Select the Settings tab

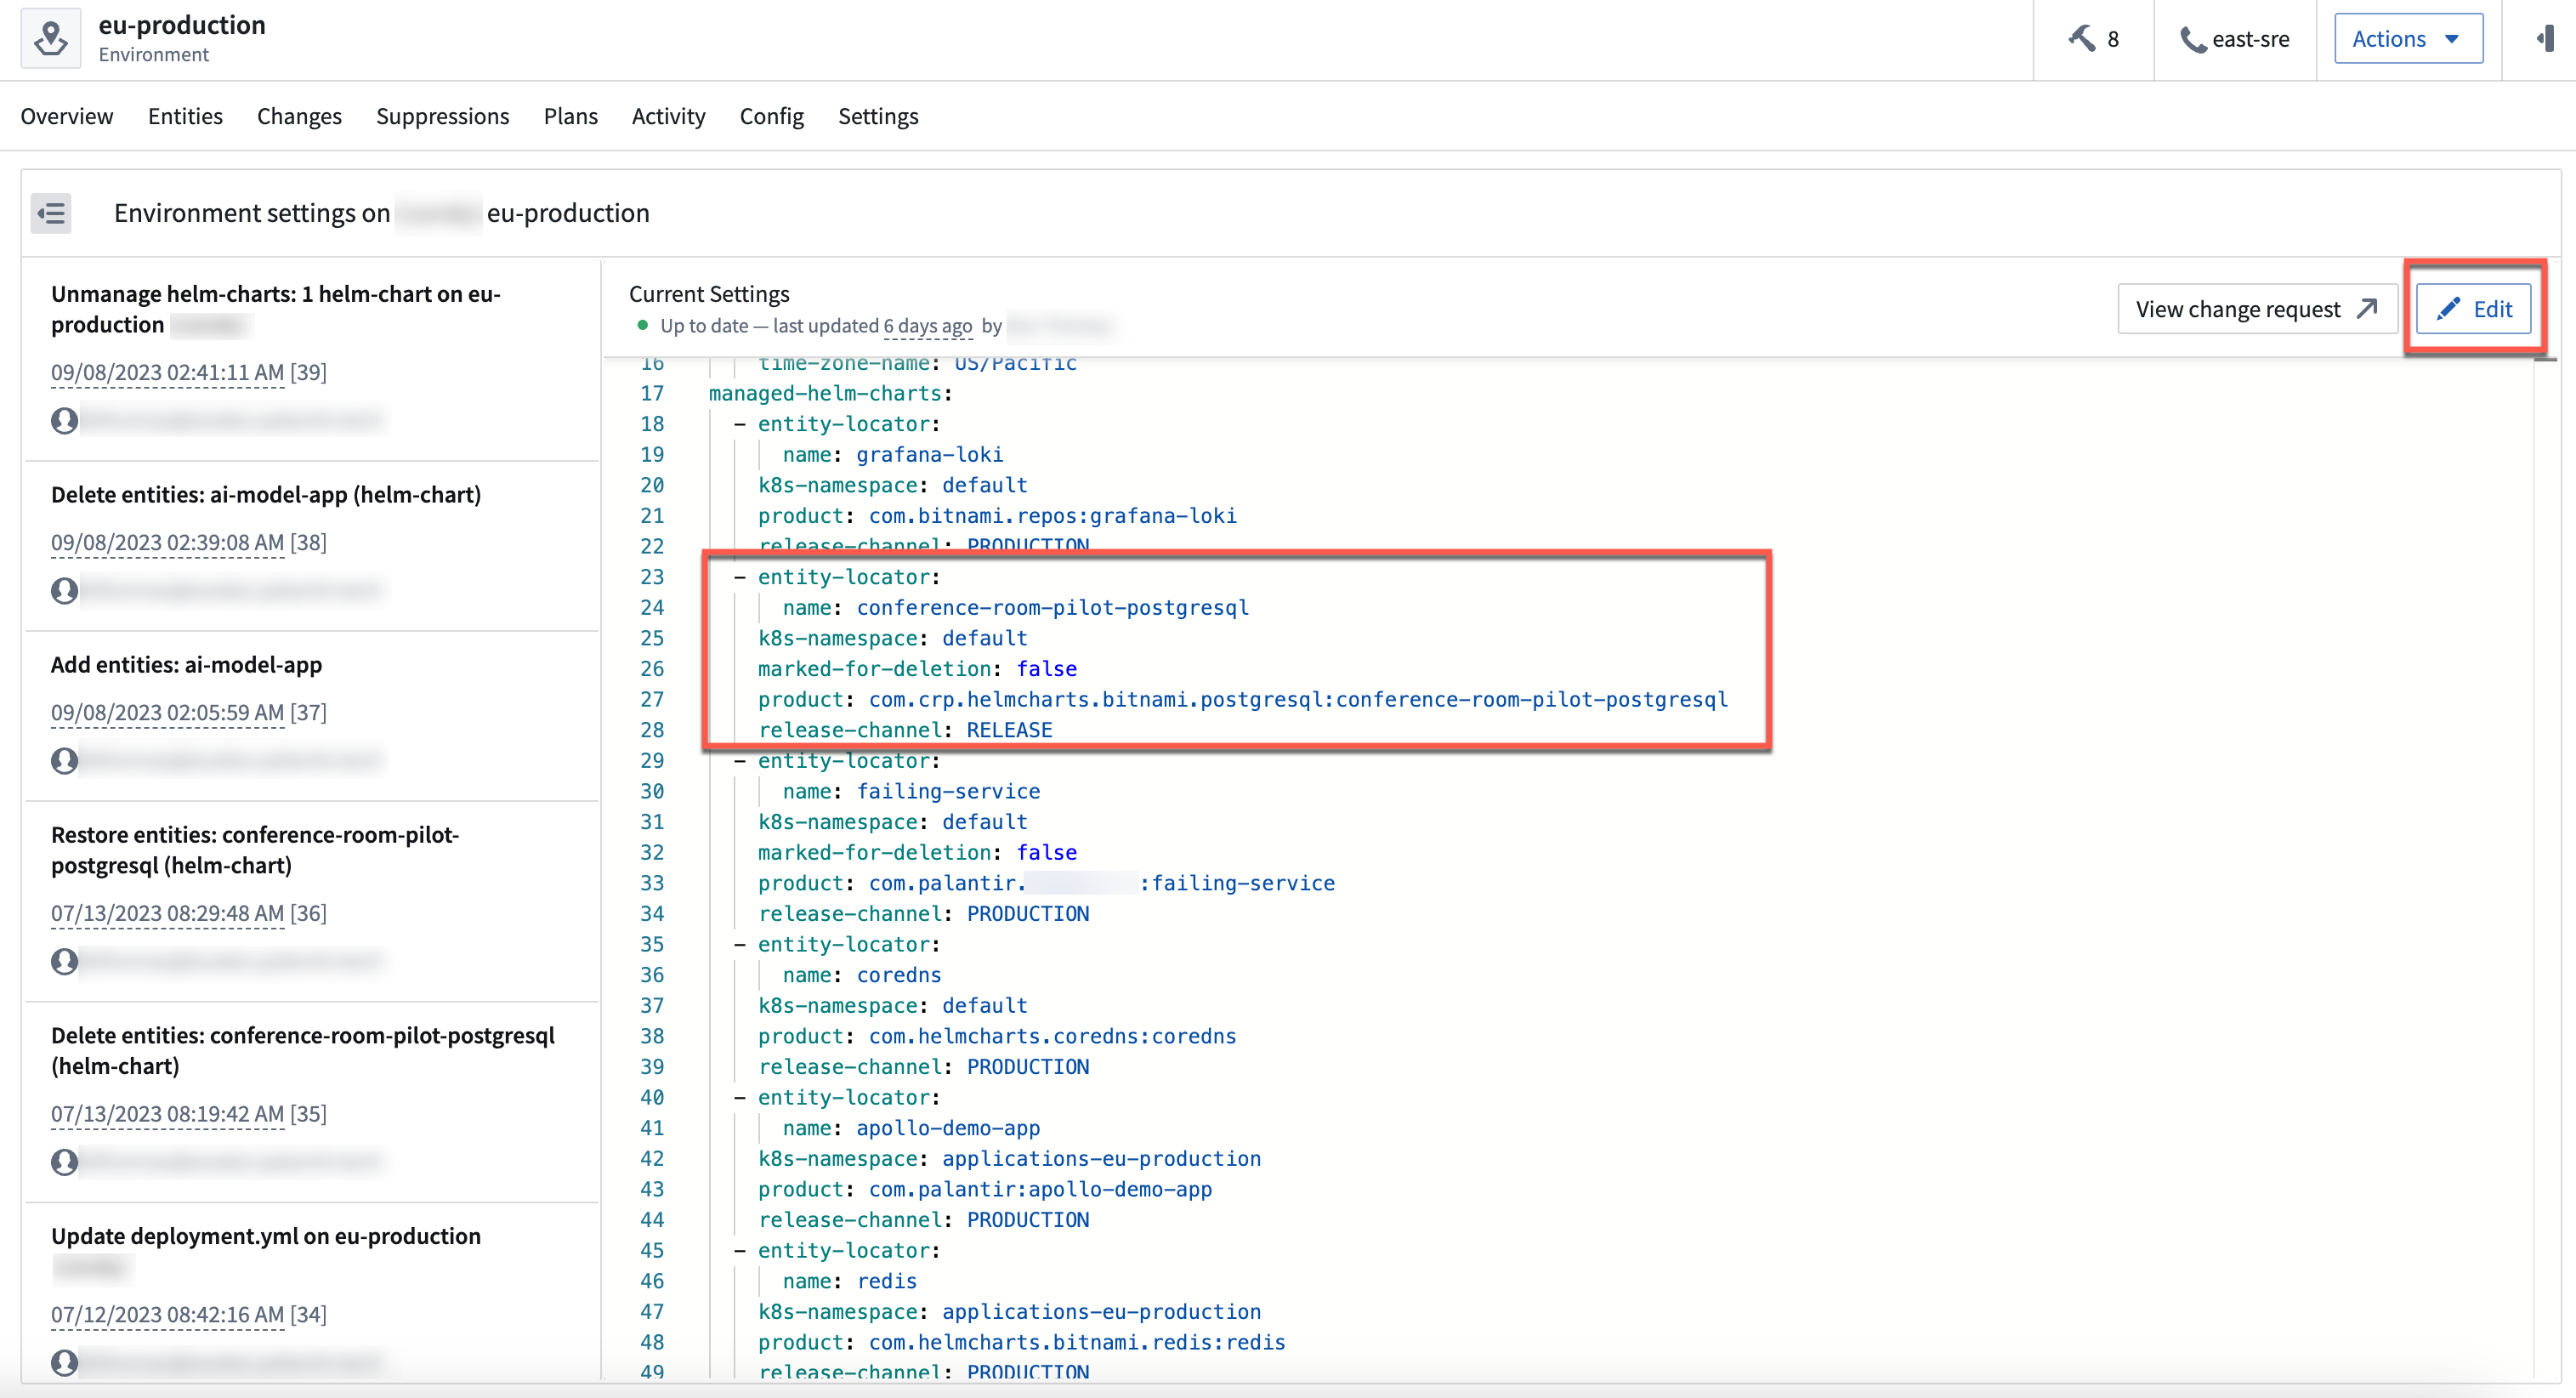[877, 116]
